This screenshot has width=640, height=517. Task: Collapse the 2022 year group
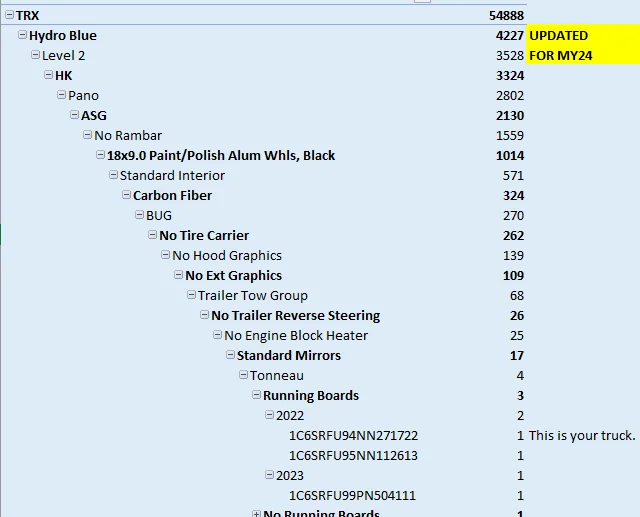point(269,415)
